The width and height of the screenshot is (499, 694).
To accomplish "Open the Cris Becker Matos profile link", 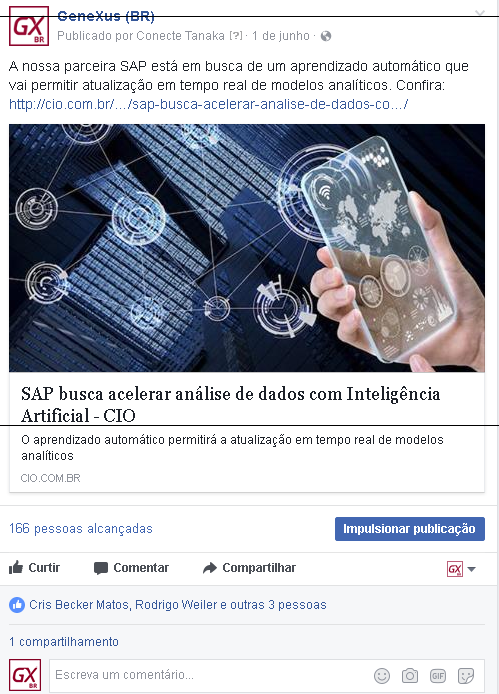I will 79,605.
